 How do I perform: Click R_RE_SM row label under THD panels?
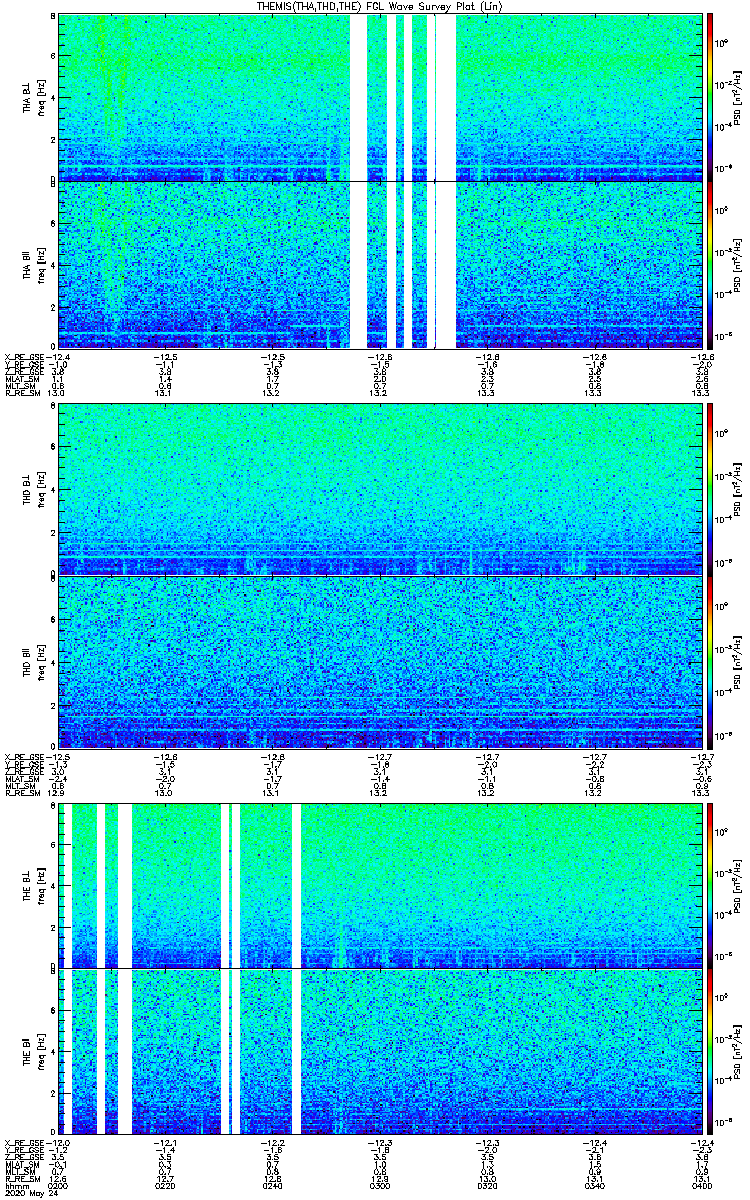coord(22,792)
